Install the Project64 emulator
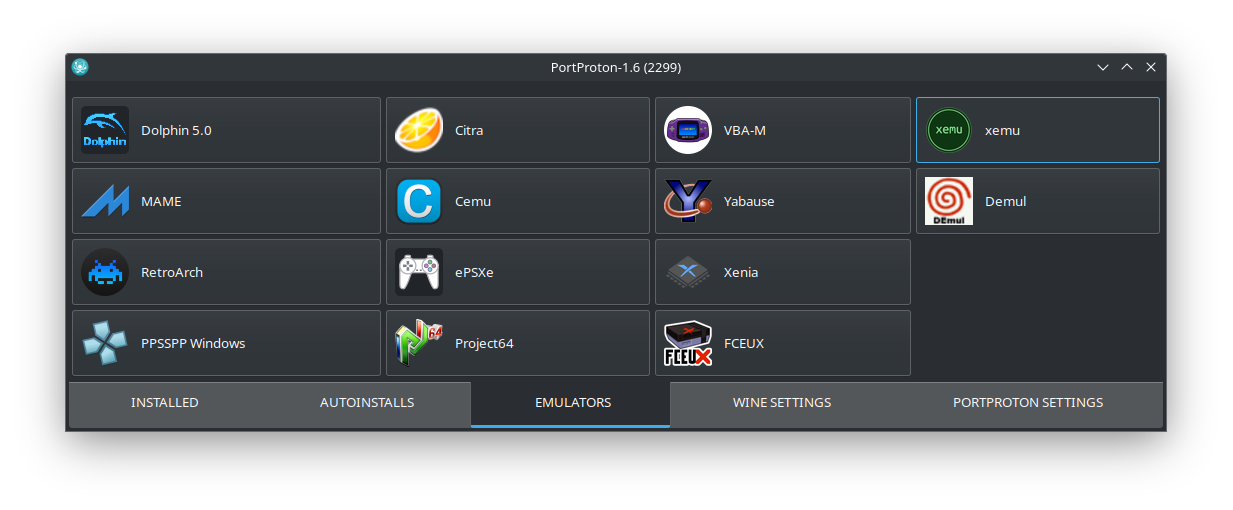Screen dimensions: 1233x510 518,343
